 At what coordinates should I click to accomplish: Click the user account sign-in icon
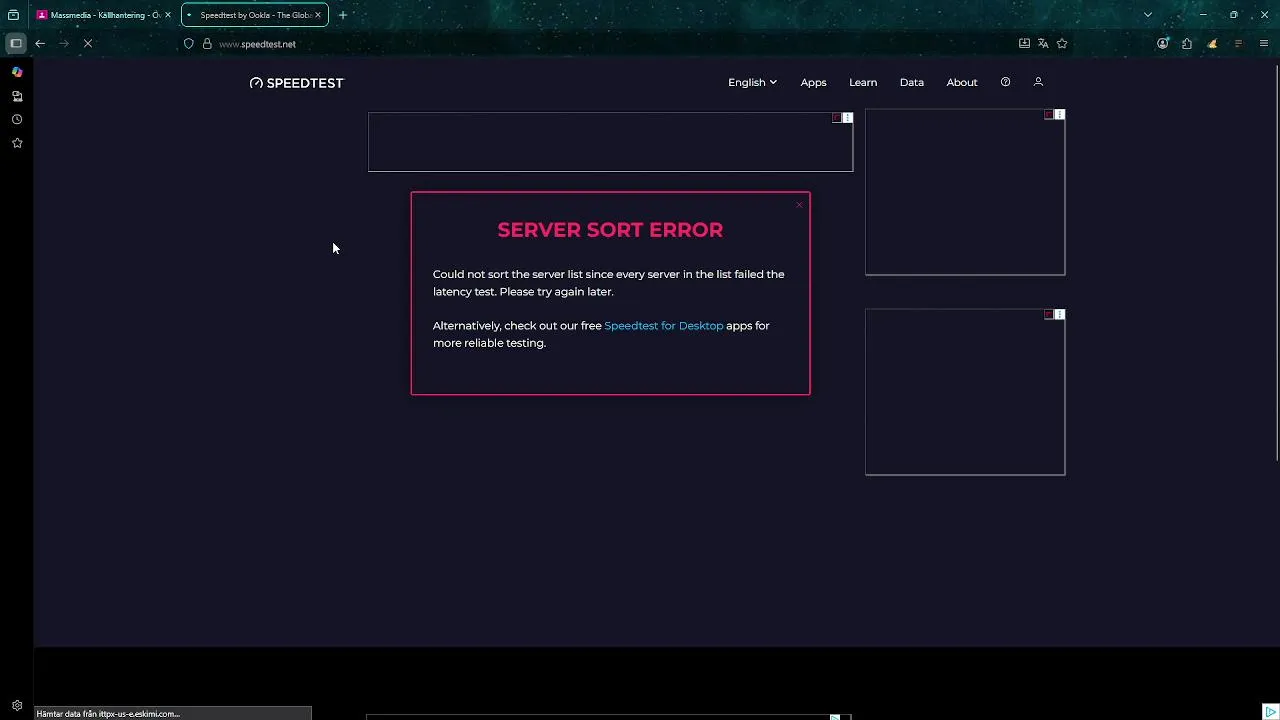pos(1038,82)
